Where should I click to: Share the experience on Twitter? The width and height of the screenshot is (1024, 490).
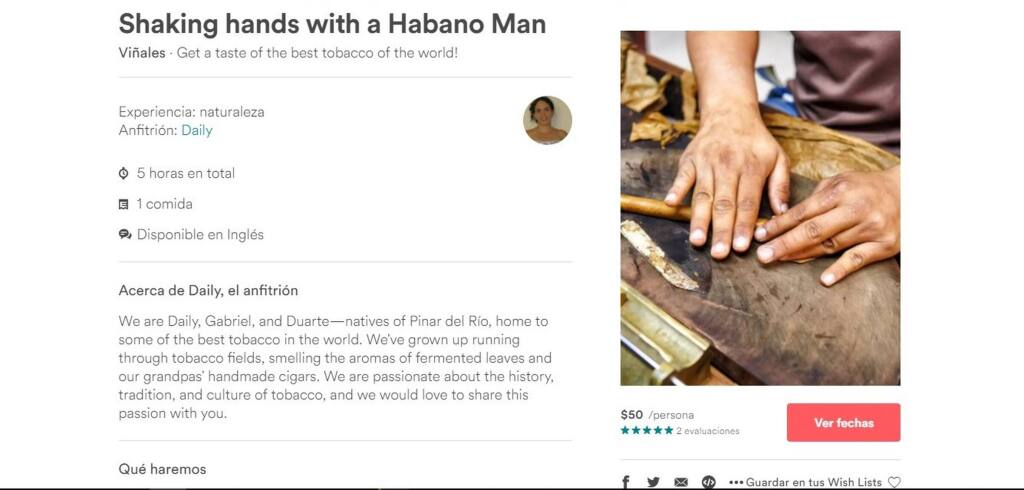point(653,482)
